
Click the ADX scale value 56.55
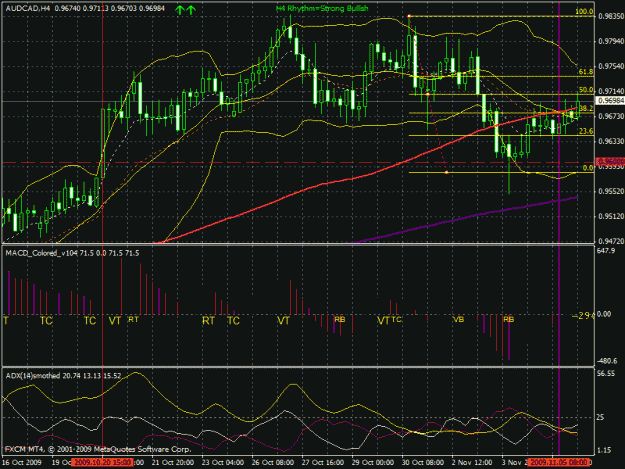coord(606,374)
